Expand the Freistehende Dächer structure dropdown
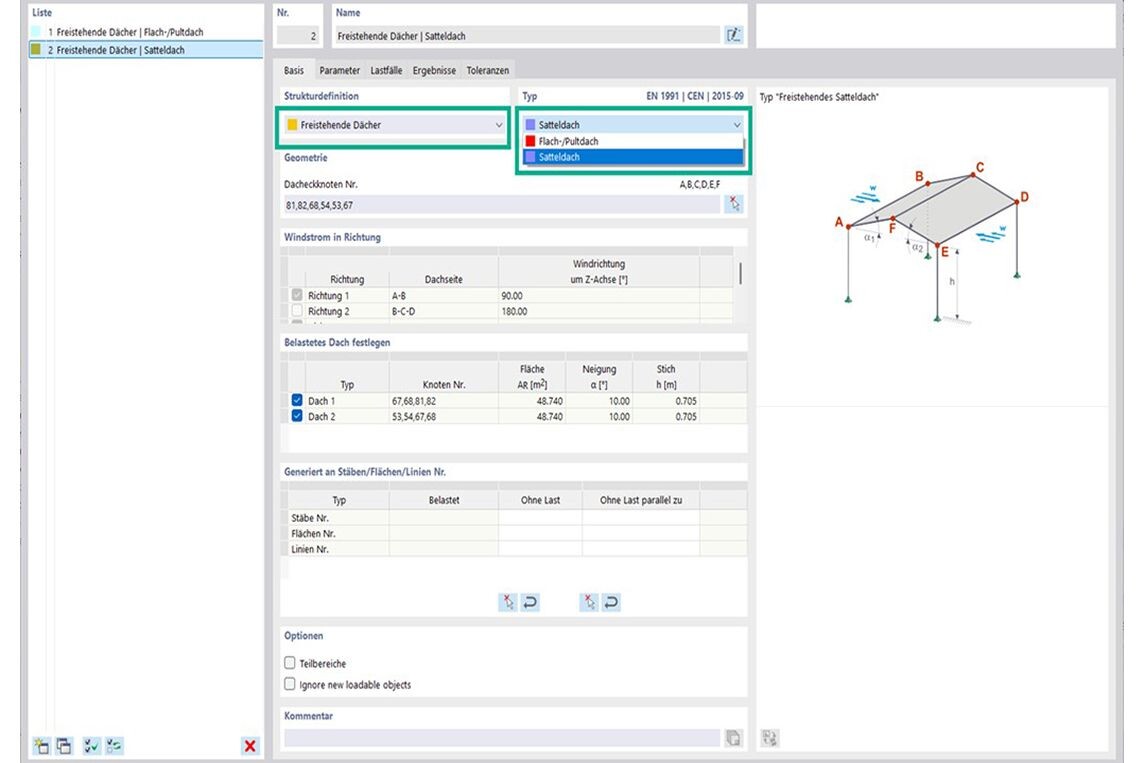 499,125
